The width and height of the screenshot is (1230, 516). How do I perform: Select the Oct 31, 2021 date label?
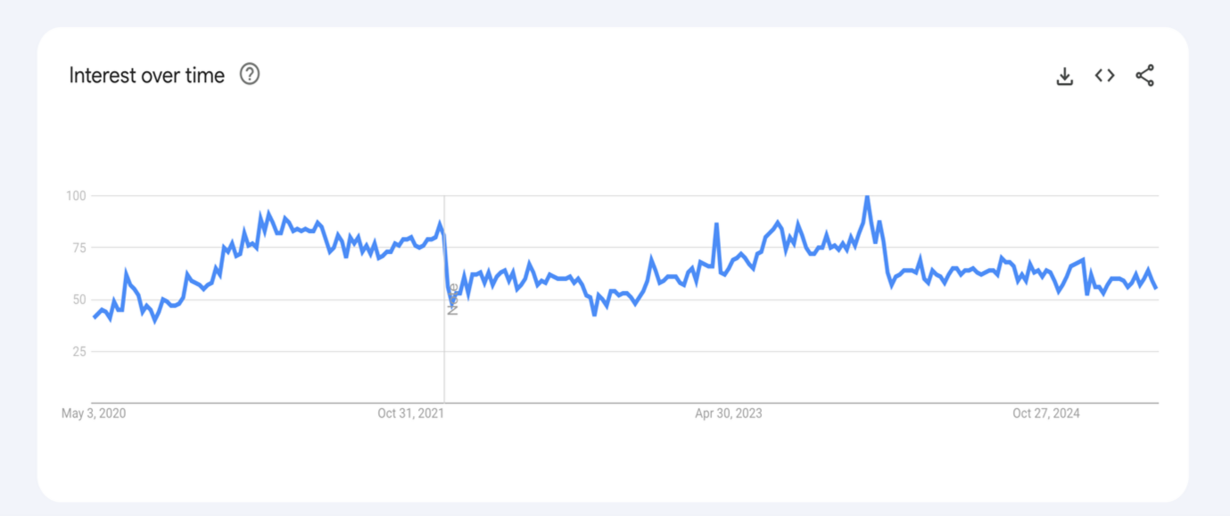[412, 414]
